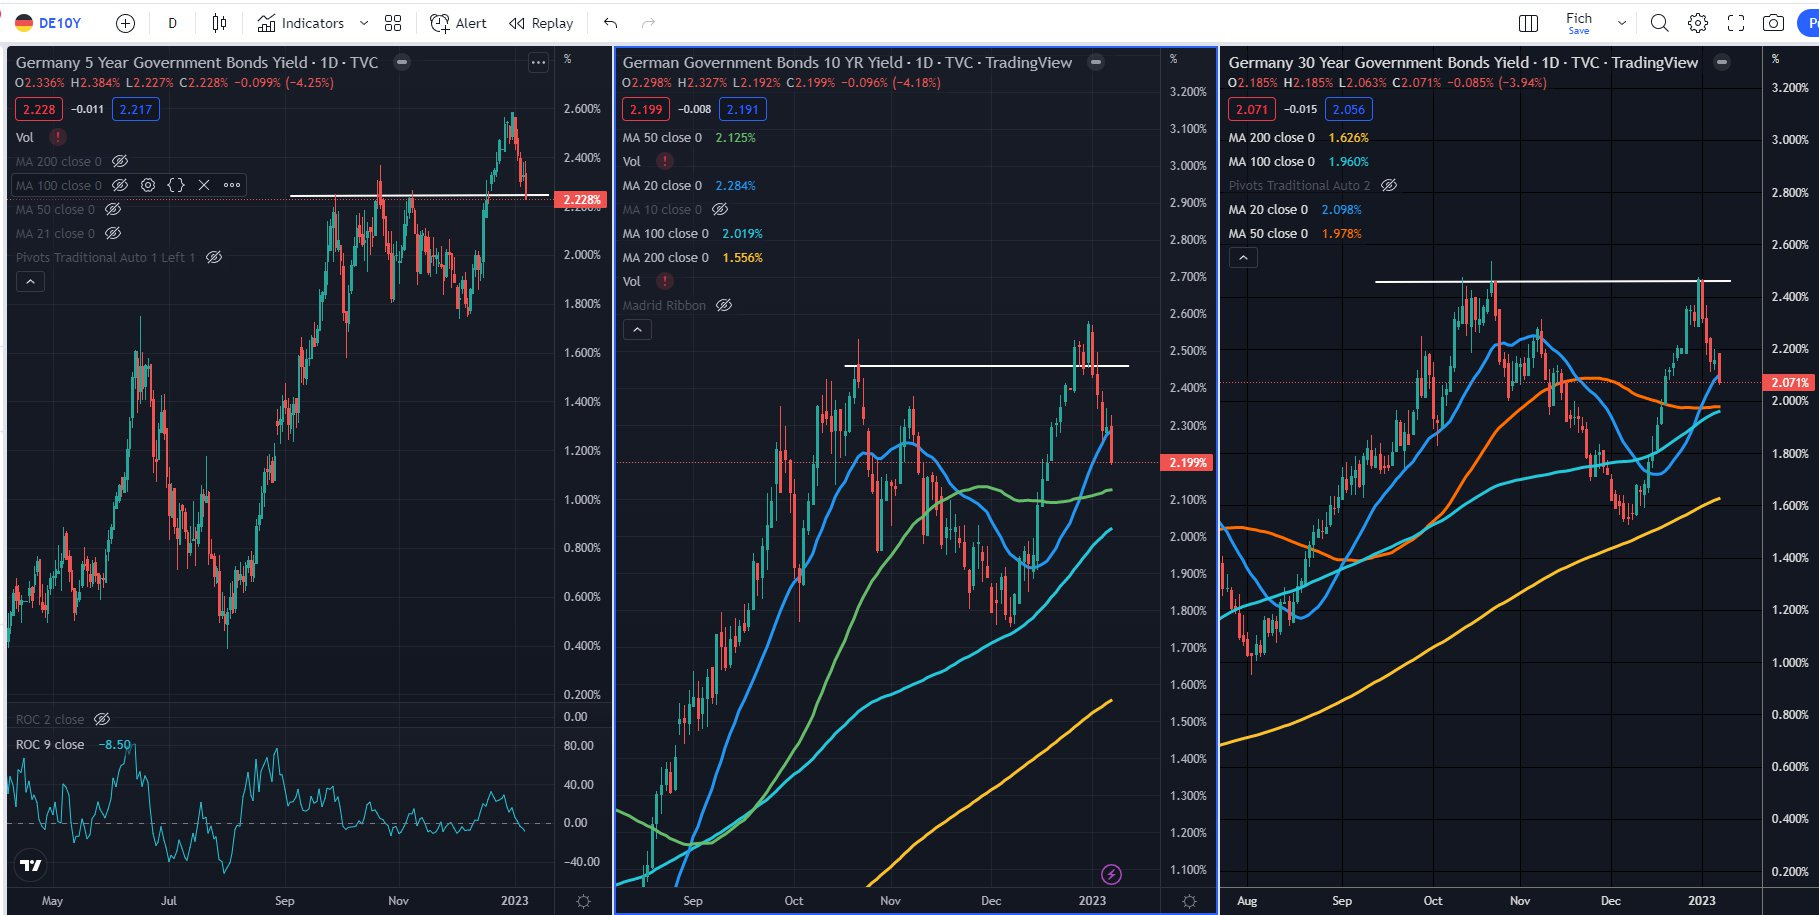The height and width of the screenshot is (915, 1819).
Task: Collapse the 10 YR chart title legend
Action: pyautogui.click(x=1096, y=62)
